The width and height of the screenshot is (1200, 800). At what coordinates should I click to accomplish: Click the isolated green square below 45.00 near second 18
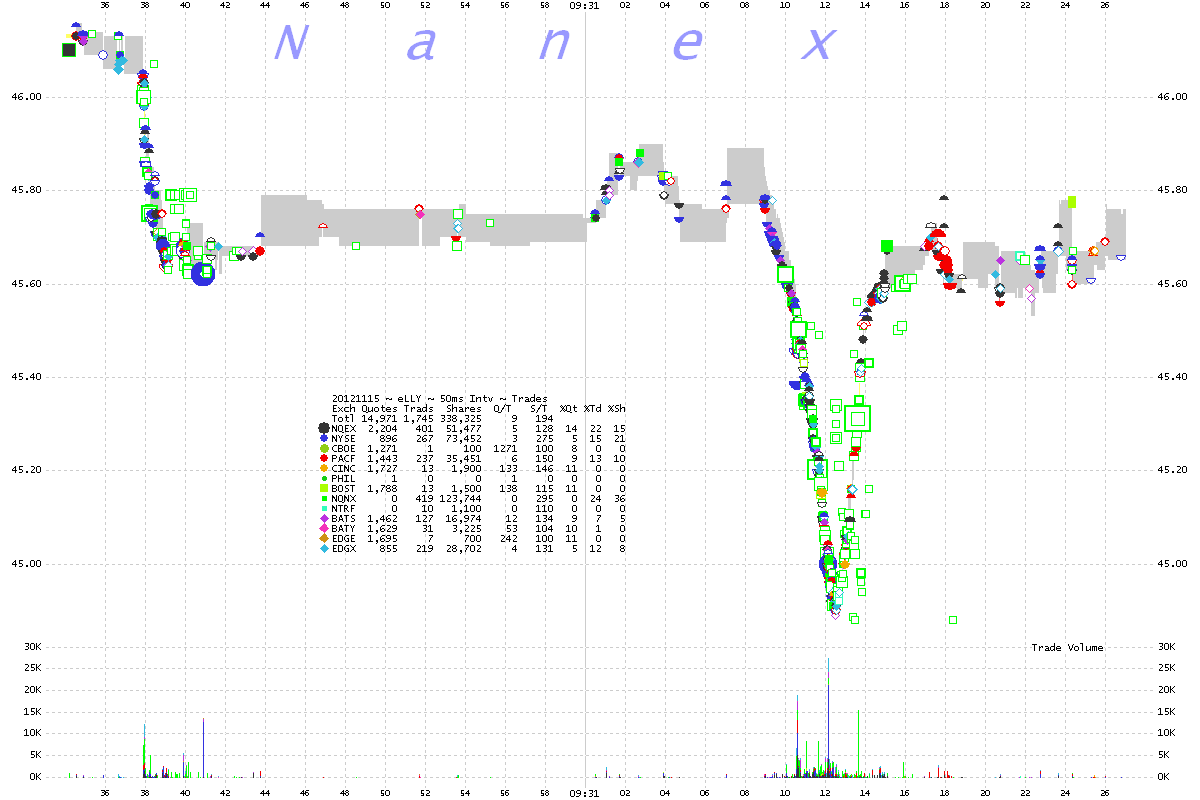(x=953, y=620)
